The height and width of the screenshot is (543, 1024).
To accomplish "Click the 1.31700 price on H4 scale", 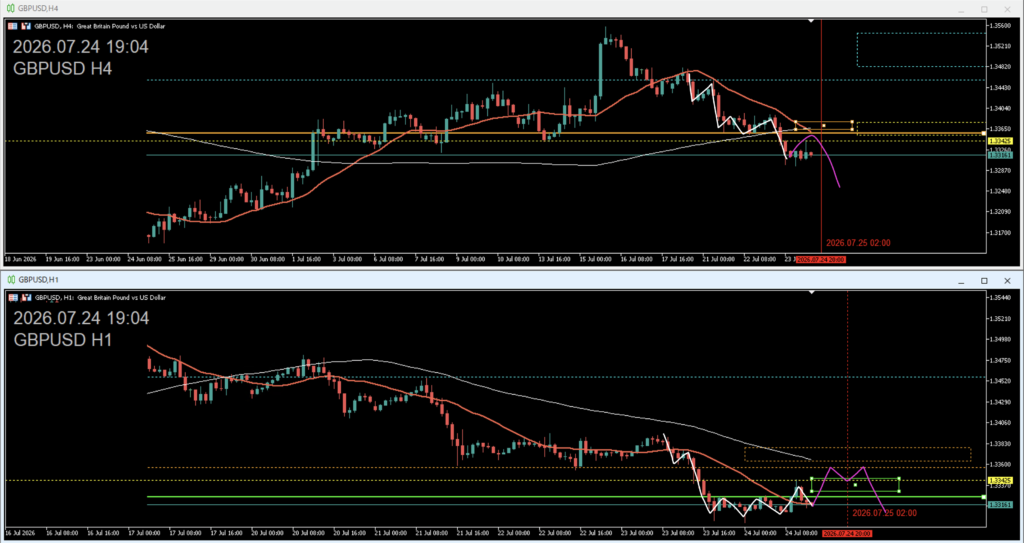I will [x=1002, y=233].
